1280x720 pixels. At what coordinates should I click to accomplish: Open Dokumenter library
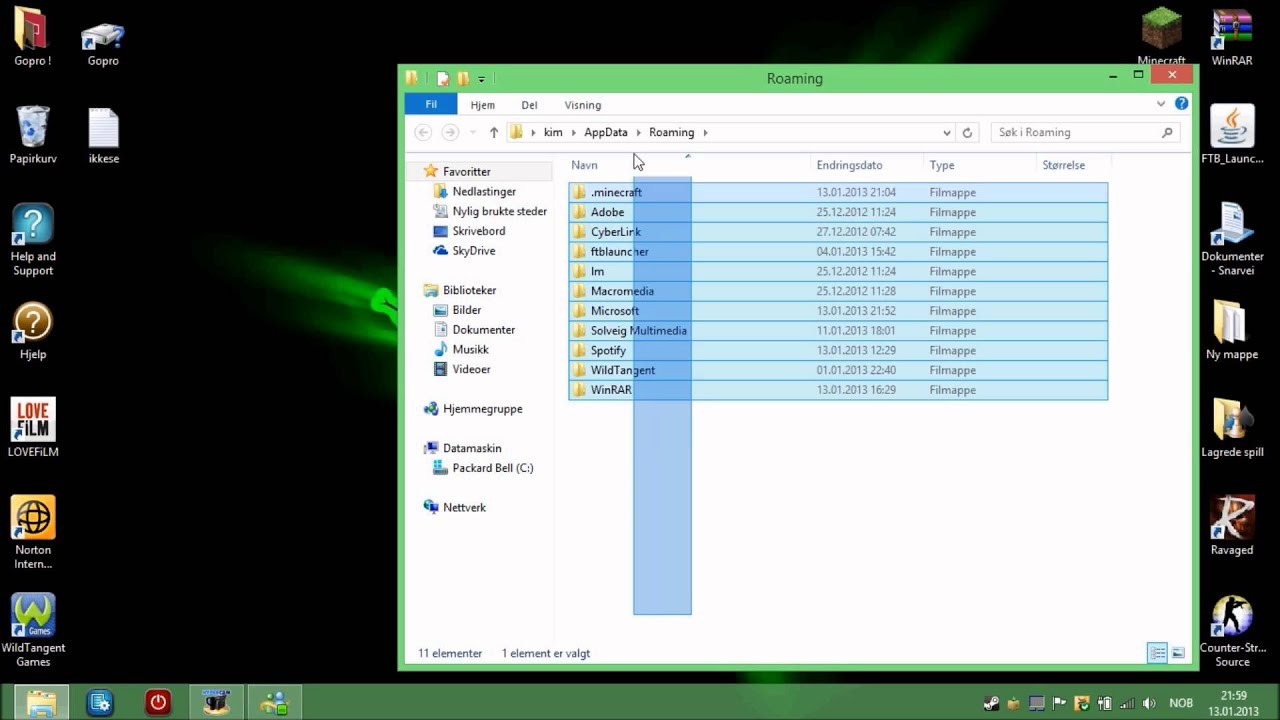pyautogui.click(x=483, y=330)
